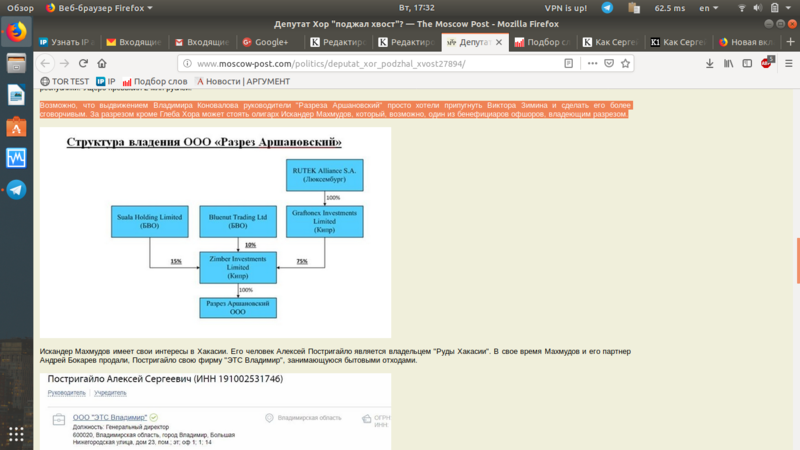Close the Депутат tab
800x450 pixels.
[x=499, y=42]
